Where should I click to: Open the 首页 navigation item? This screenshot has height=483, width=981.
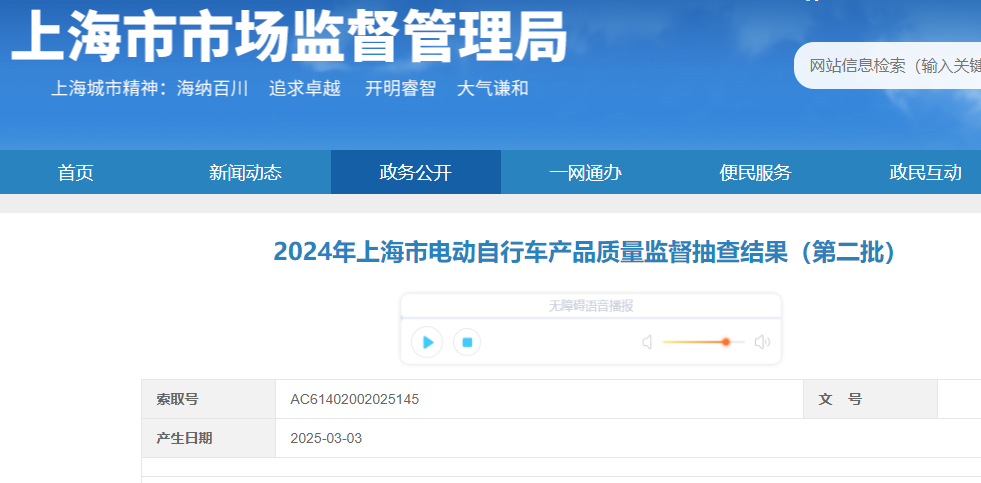(x=76, y=172)
